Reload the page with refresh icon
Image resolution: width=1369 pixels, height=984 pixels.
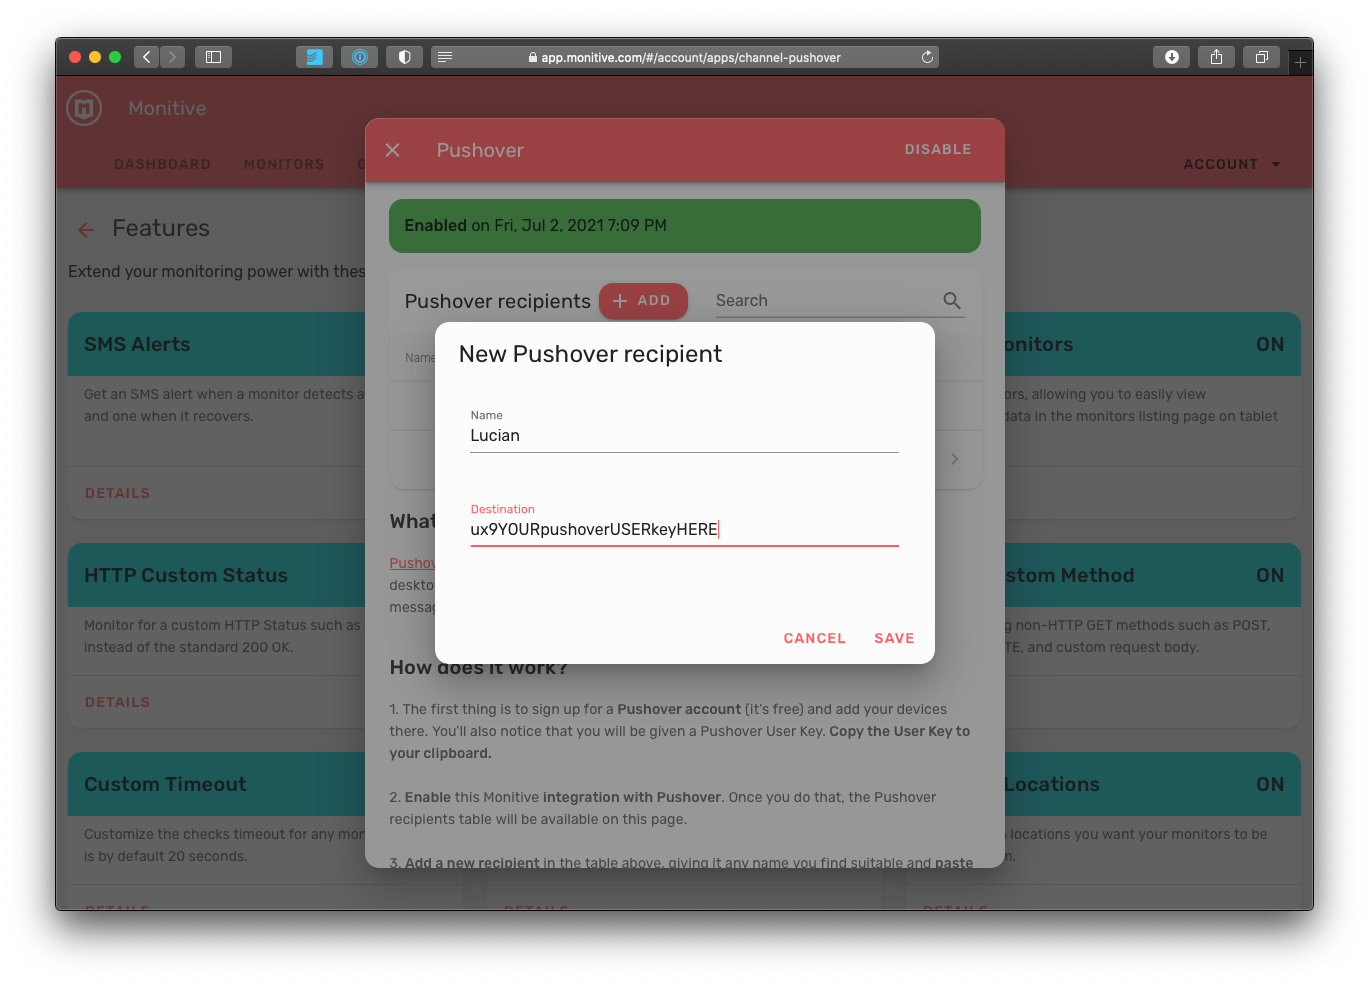point(927,57)
